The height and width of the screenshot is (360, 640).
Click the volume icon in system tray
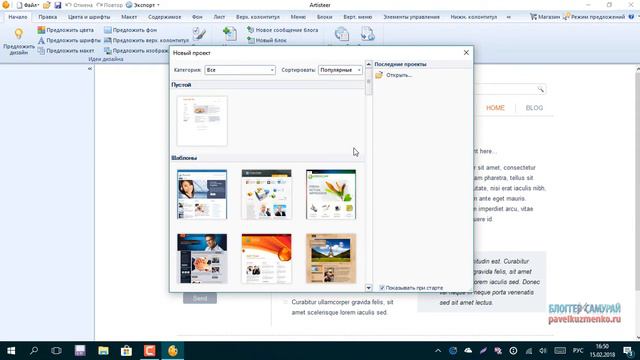click(543, 351)
